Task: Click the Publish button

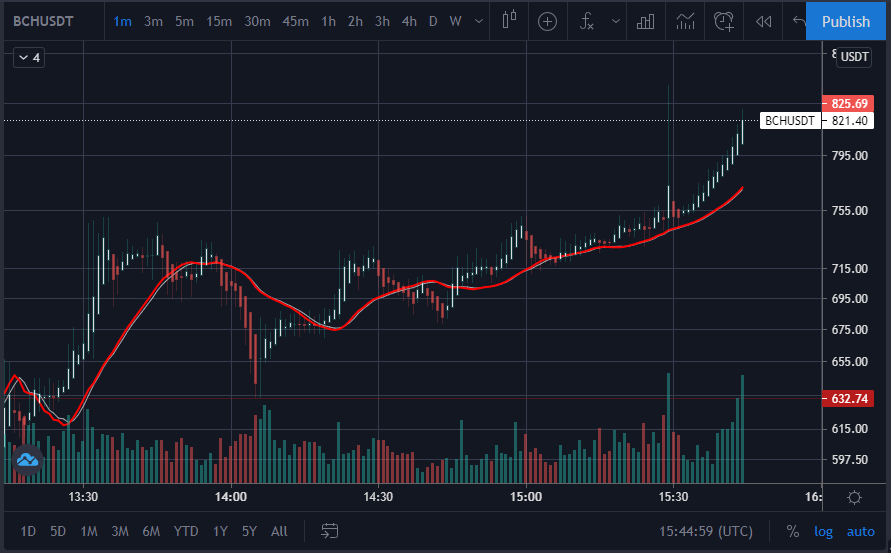Action: (x=846, y=22)
